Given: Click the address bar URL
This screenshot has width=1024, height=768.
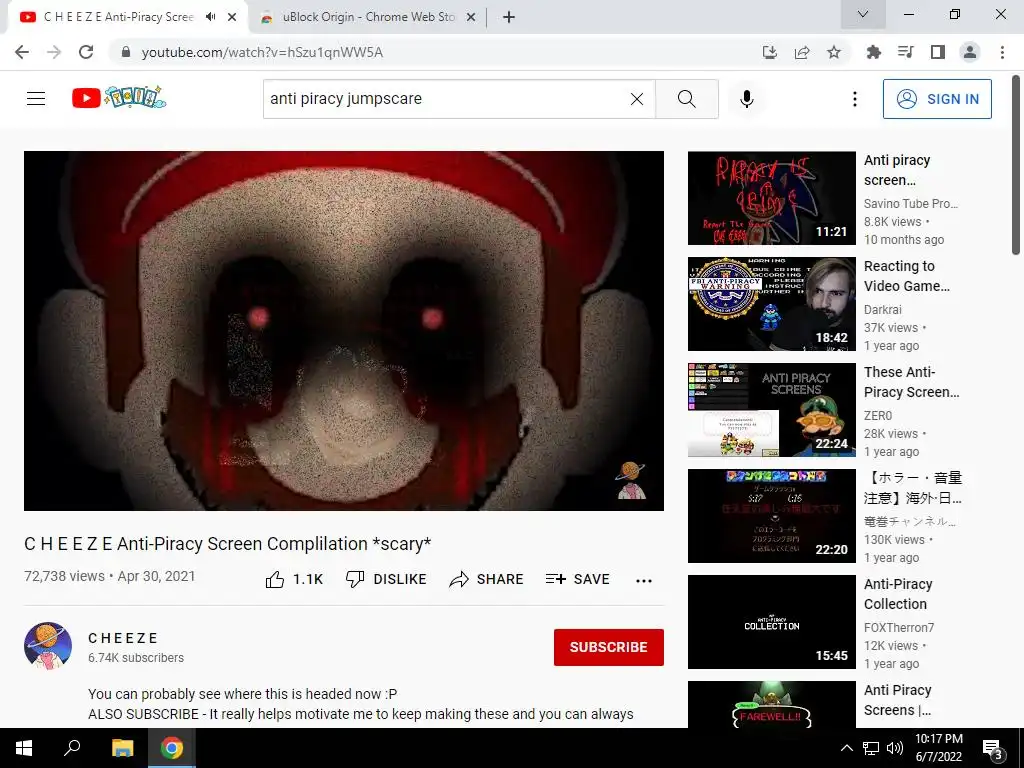Looking at the screenshot, I should (262, 52).
